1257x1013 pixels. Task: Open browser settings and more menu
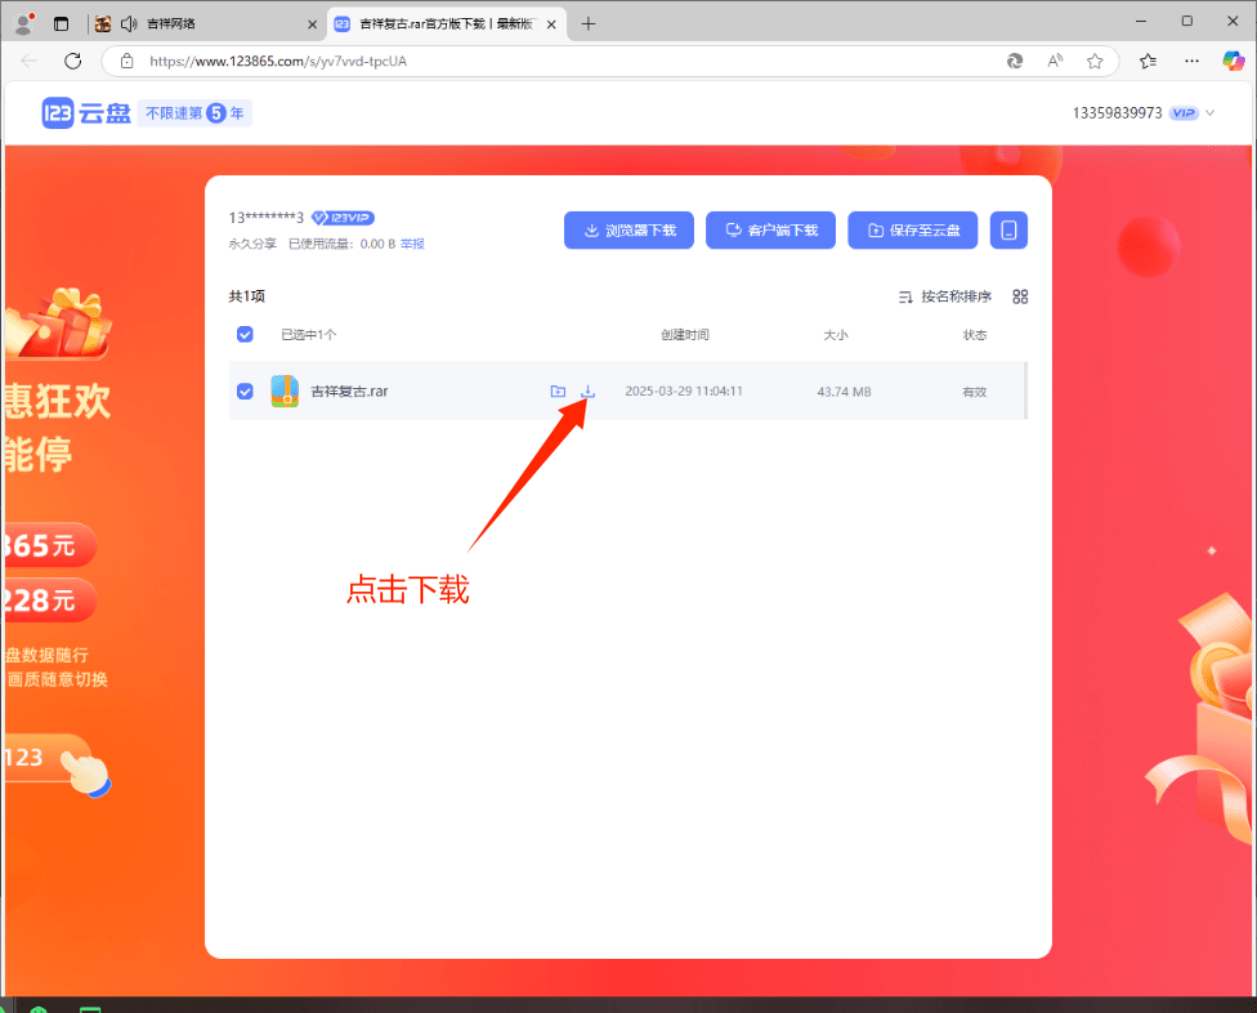tap(1191, 61)
